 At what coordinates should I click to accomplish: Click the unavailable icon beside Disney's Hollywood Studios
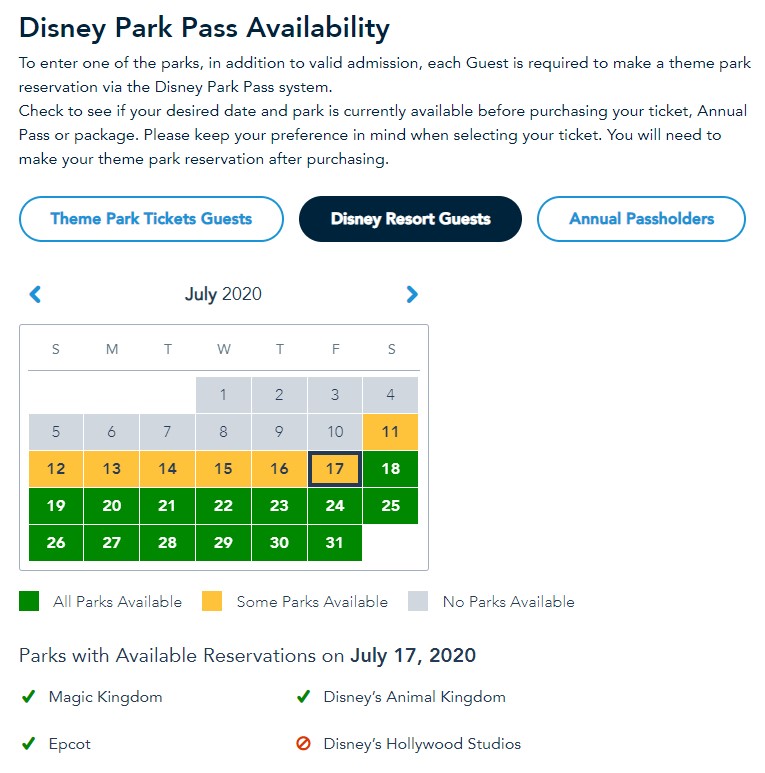[303, 744]
